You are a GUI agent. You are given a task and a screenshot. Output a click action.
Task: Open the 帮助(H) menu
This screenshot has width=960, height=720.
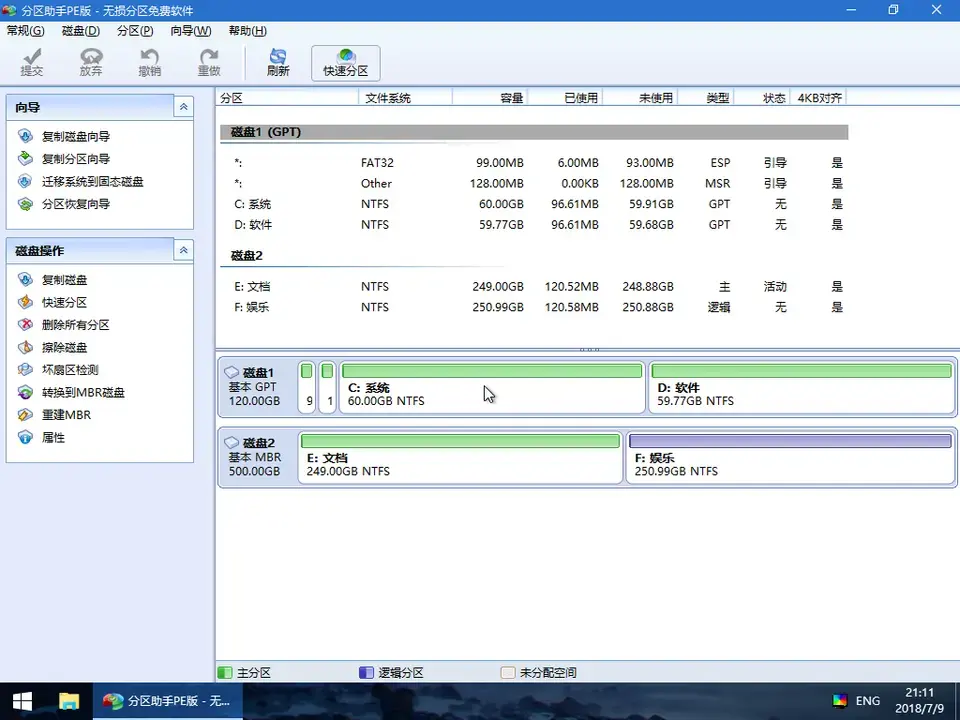(247, 31)
